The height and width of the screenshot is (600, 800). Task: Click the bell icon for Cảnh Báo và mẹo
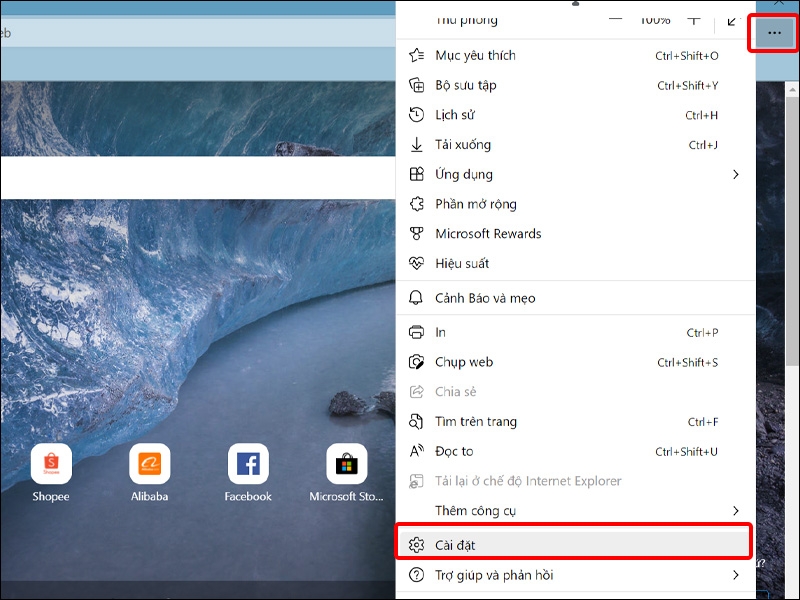(416, 298)
